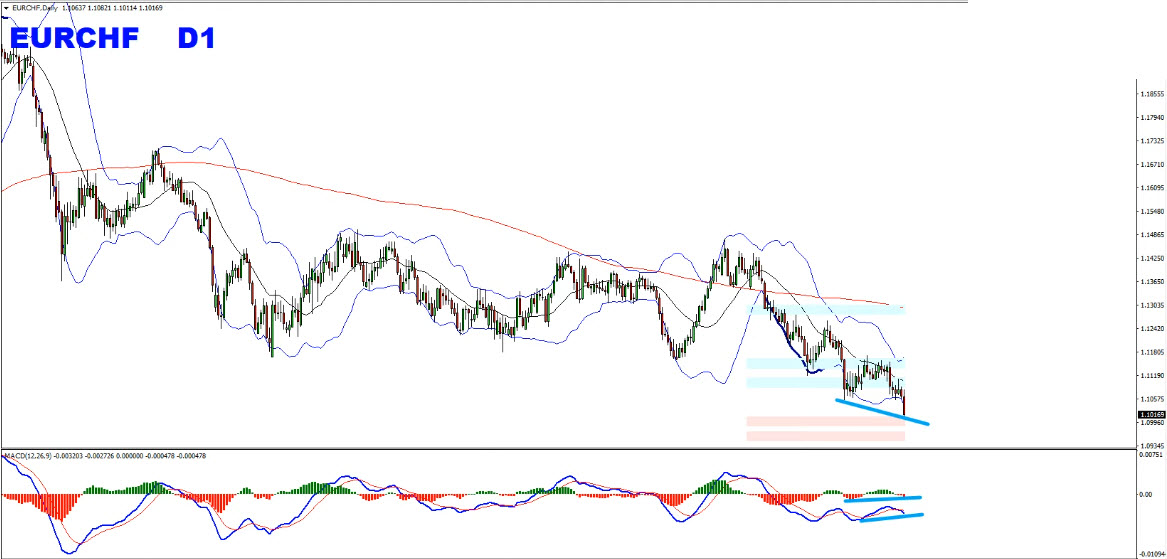Click the 1.14250 label on price axis
Screen dimensions: 1167x559
click(1152, 258)
